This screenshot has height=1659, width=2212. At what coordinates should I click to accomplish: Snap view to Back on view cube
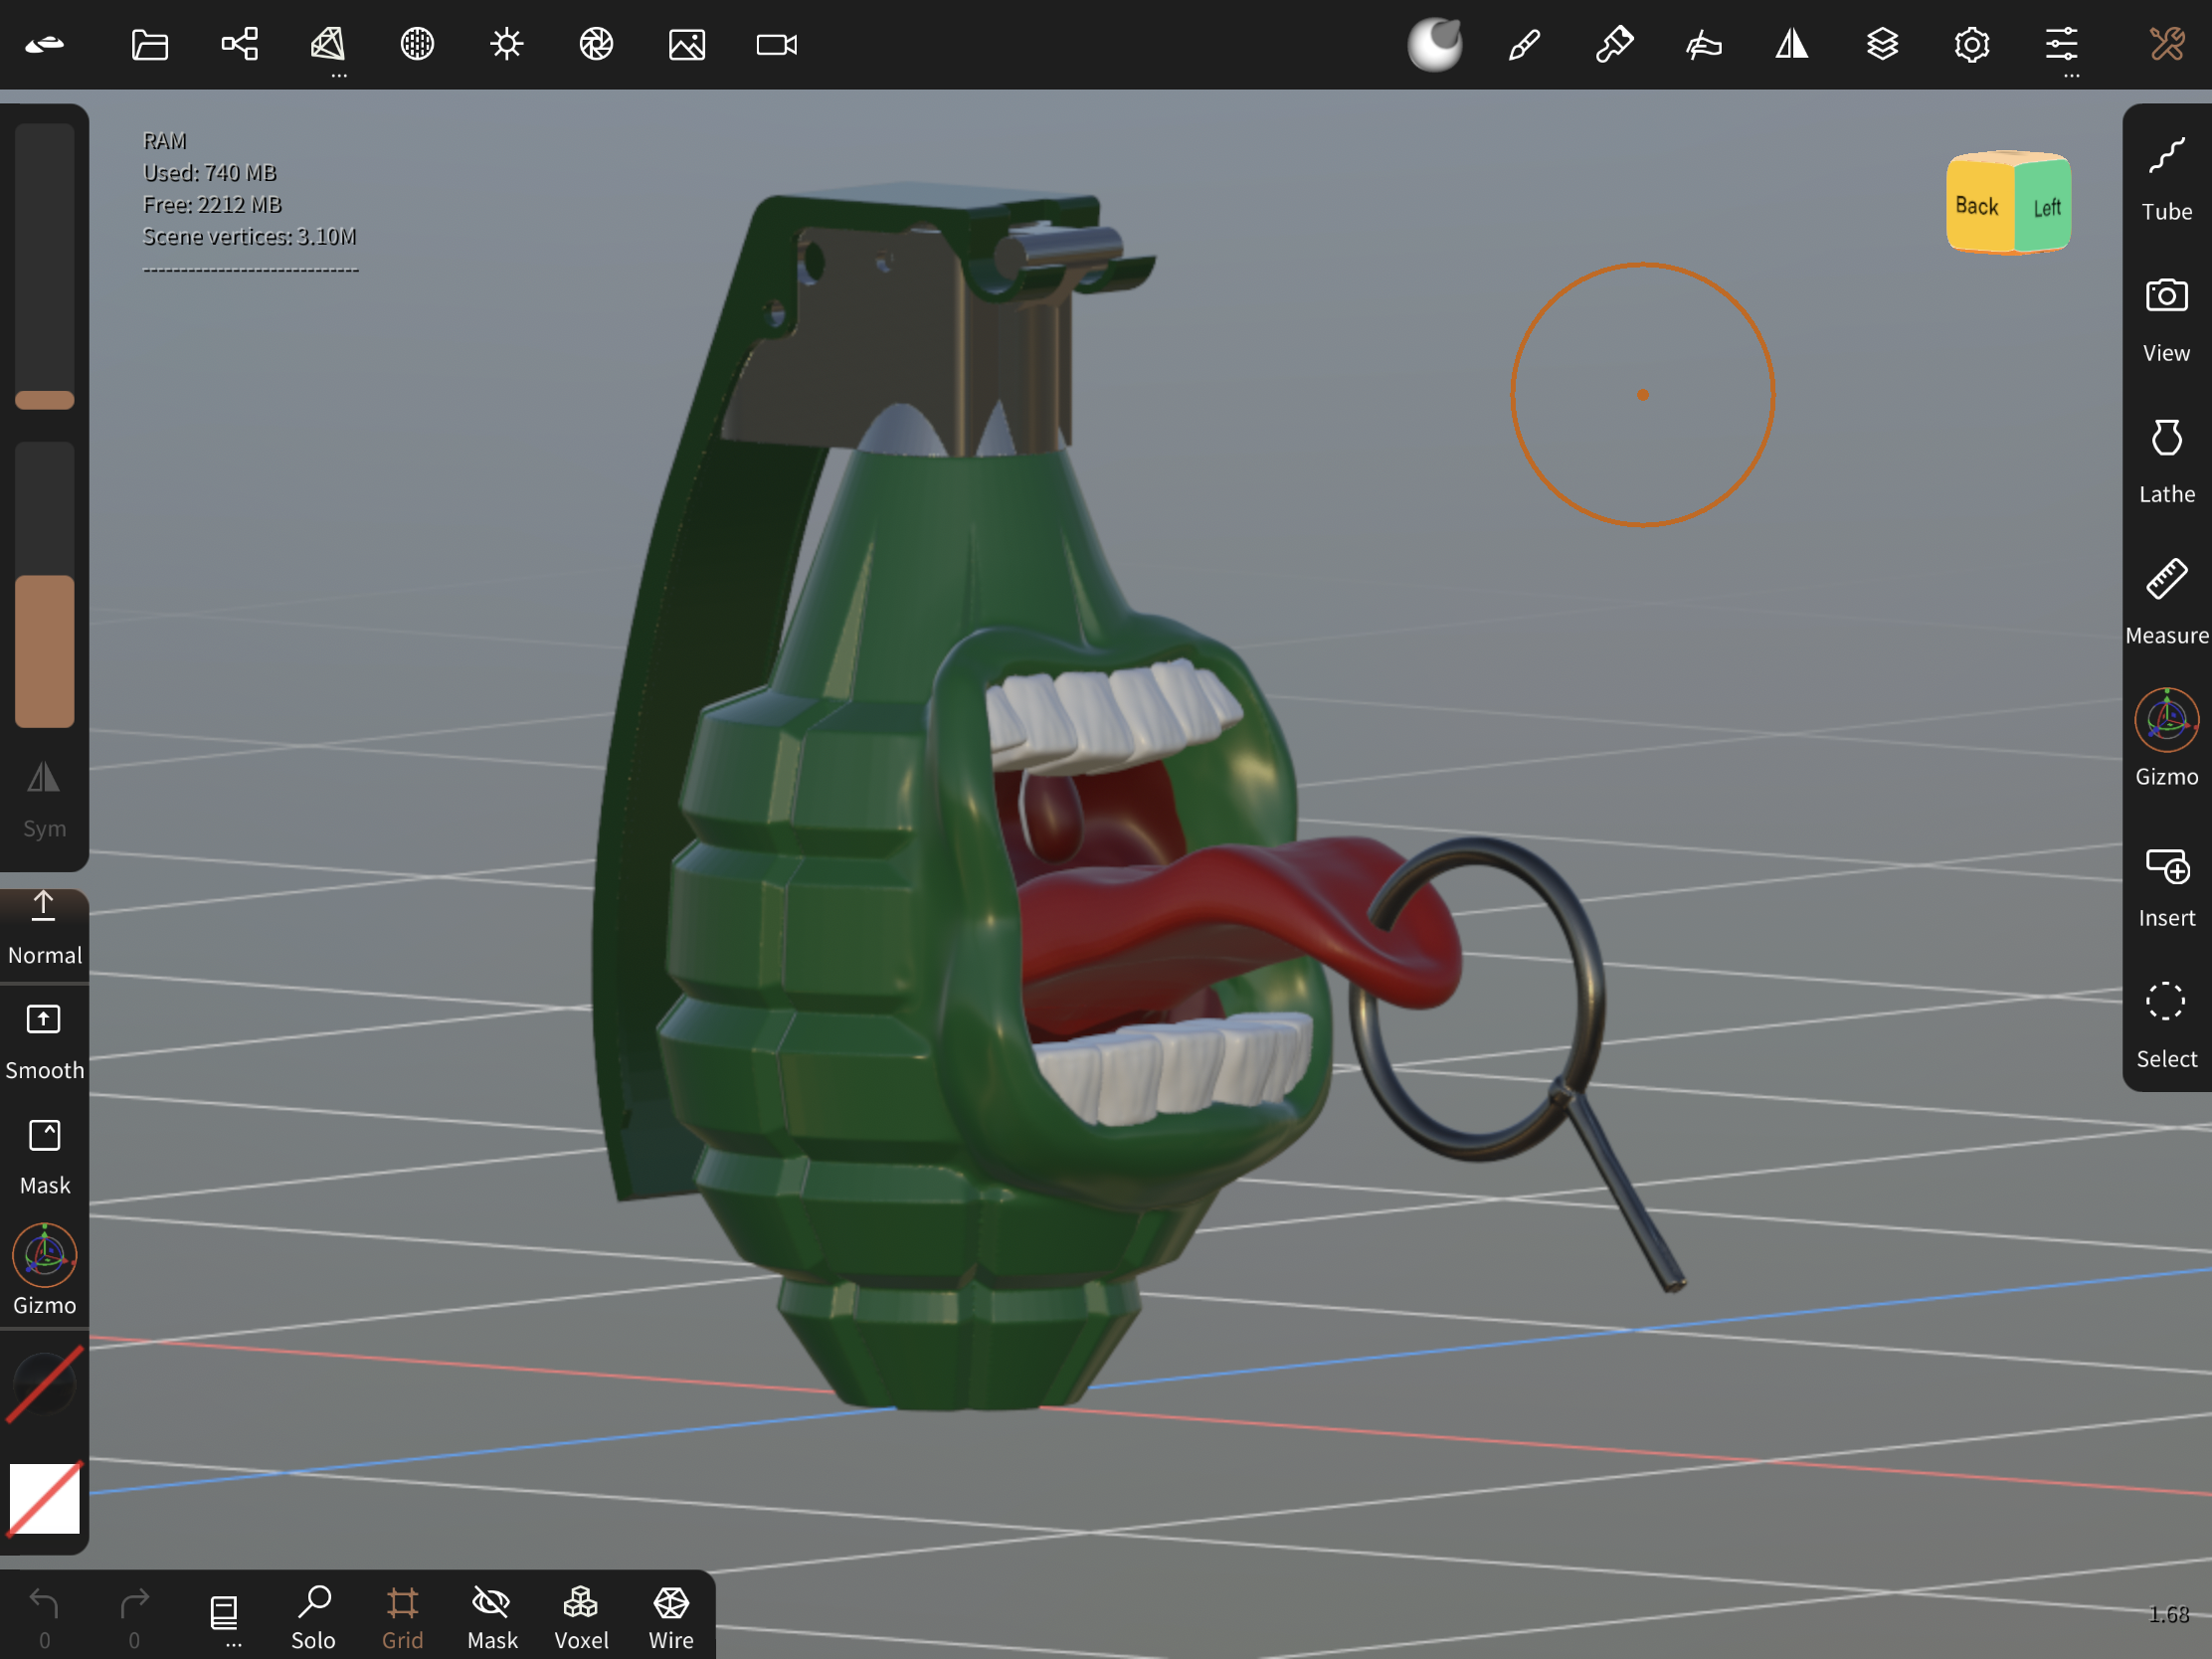1978,205
